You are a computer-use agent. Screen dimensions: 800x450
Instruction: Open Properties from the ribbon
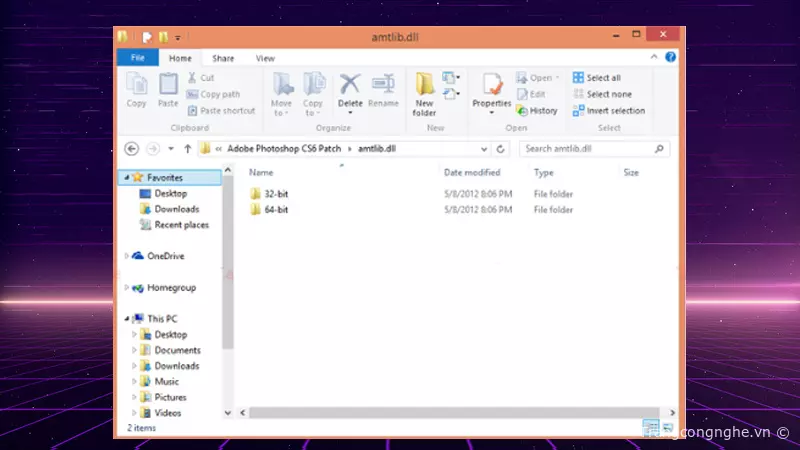[x=491, y=90]
